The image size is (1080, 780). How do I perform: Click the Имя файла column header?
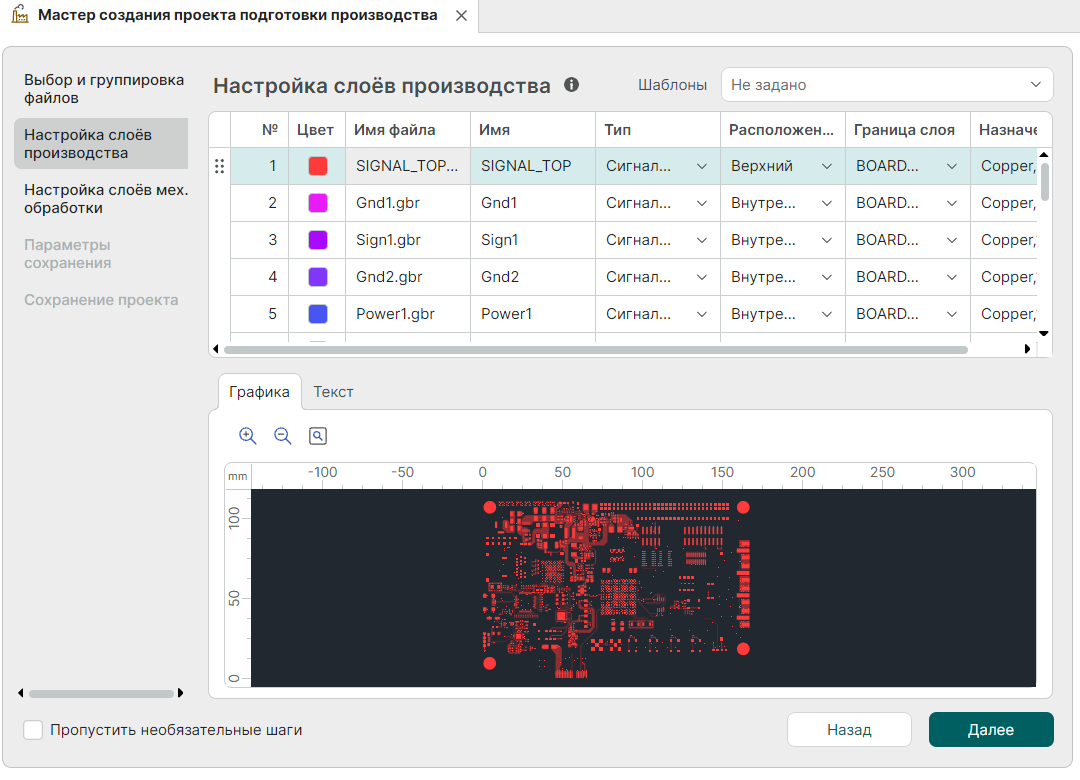(x=408, y=130)
